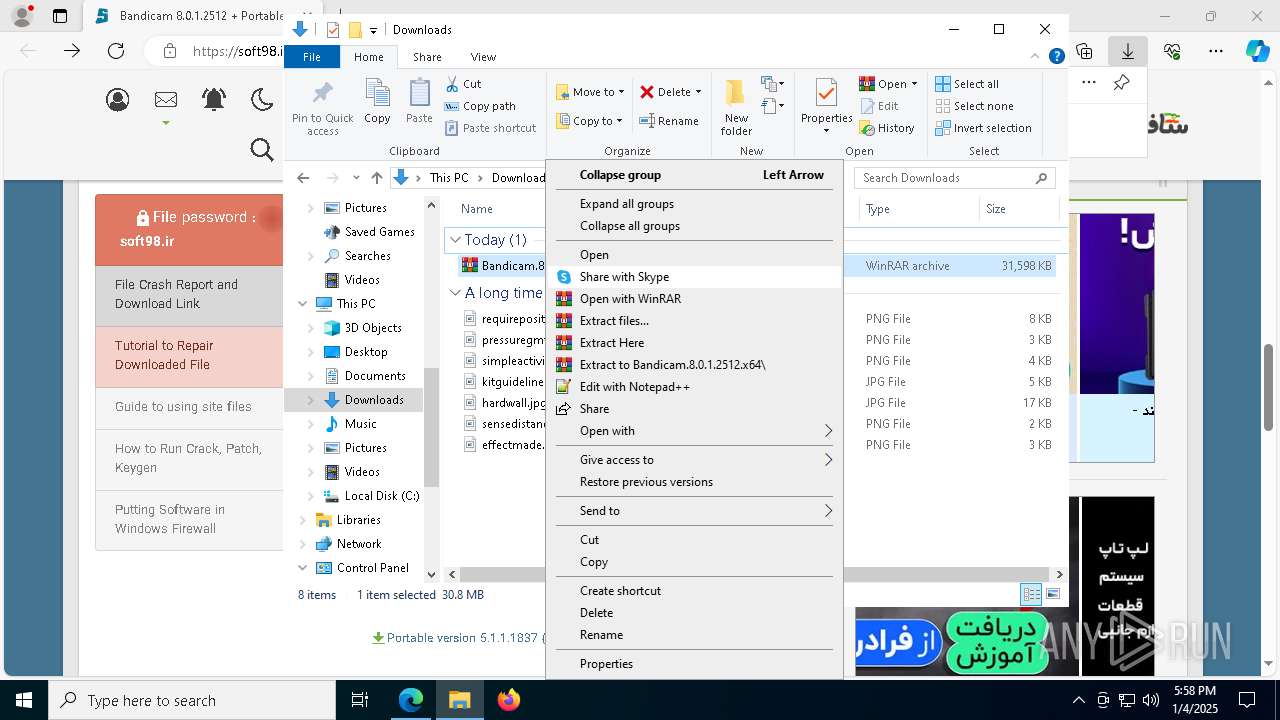Open the Copy to dropdown

[589, 121]
